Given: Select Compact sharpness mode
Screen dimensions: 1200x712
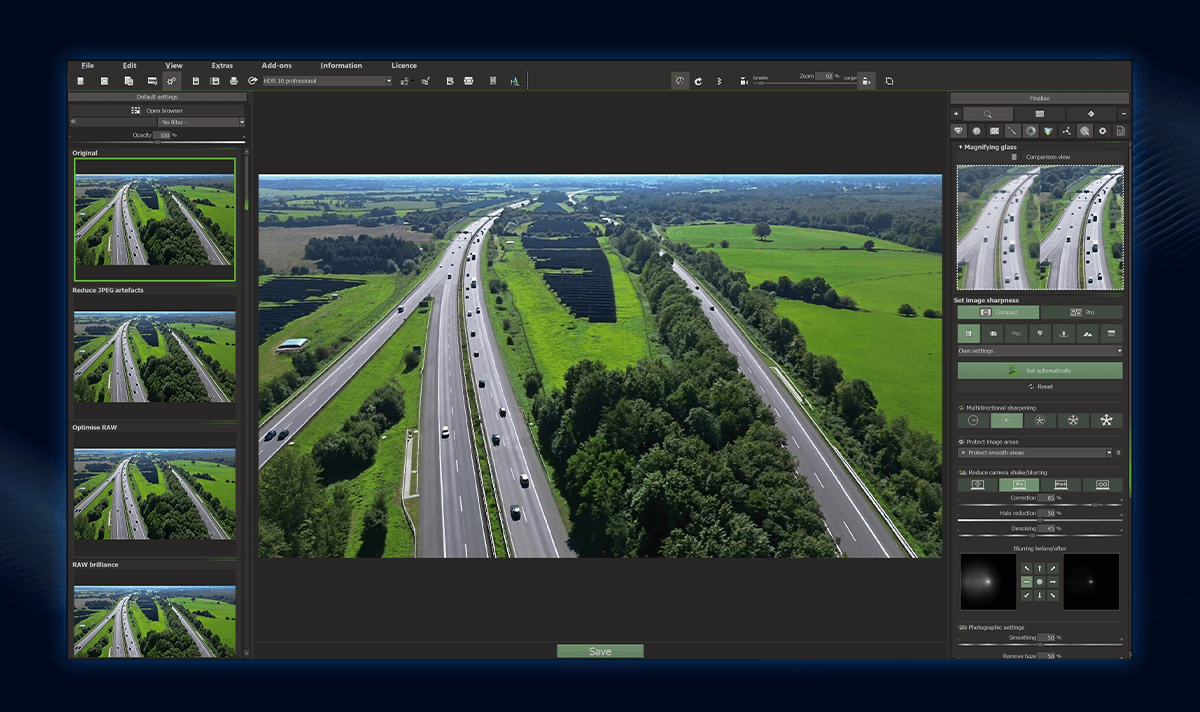Looking at the screenshot, I should [x=997, y=312].
